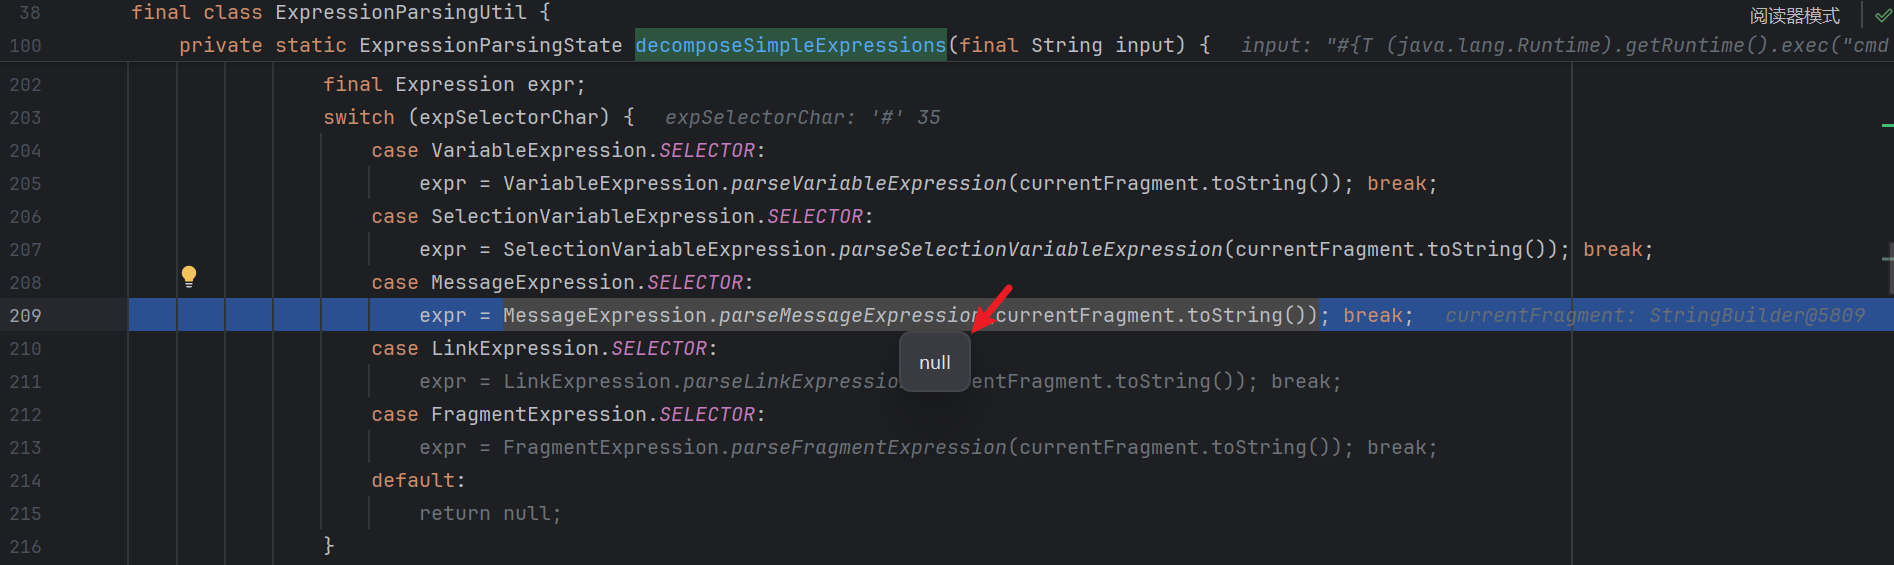
Task: Toggle the 阅读器模式 reader mode
Action: click(x=1794, y=16)
